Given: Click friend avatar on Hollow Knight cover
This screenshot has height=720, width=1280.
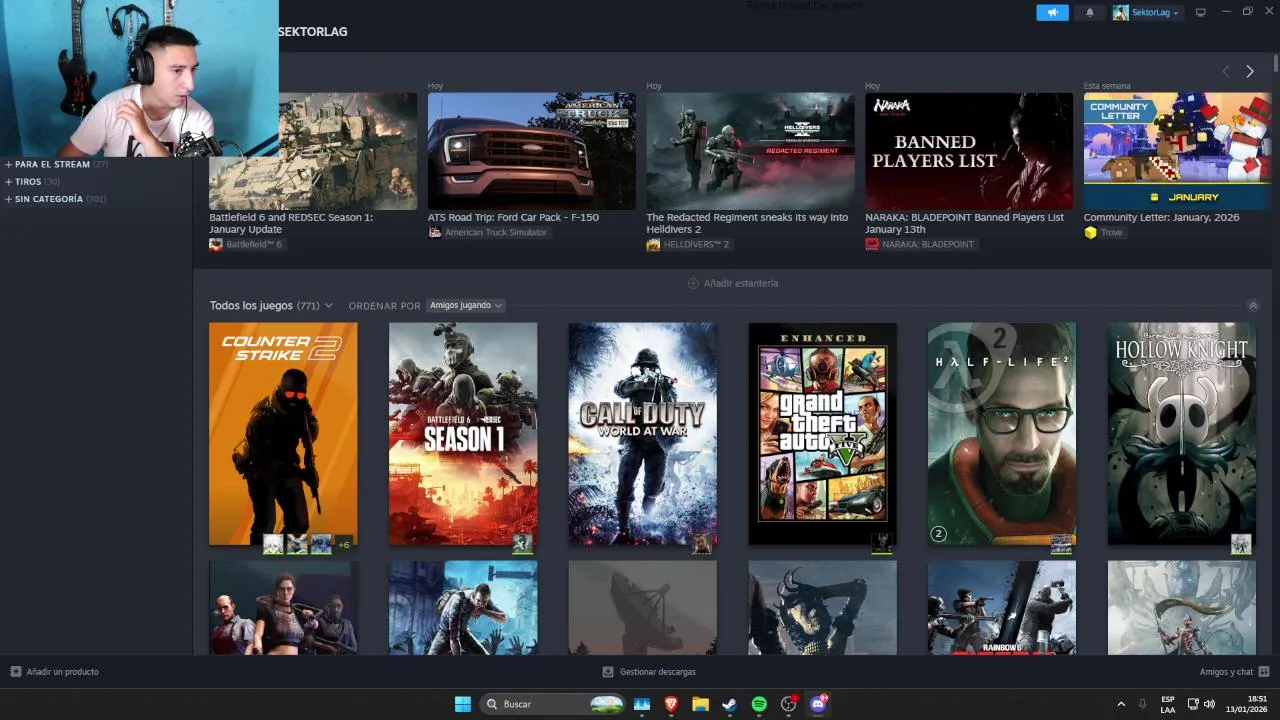Looking at the screenshot, I should tap(1241, 544).
